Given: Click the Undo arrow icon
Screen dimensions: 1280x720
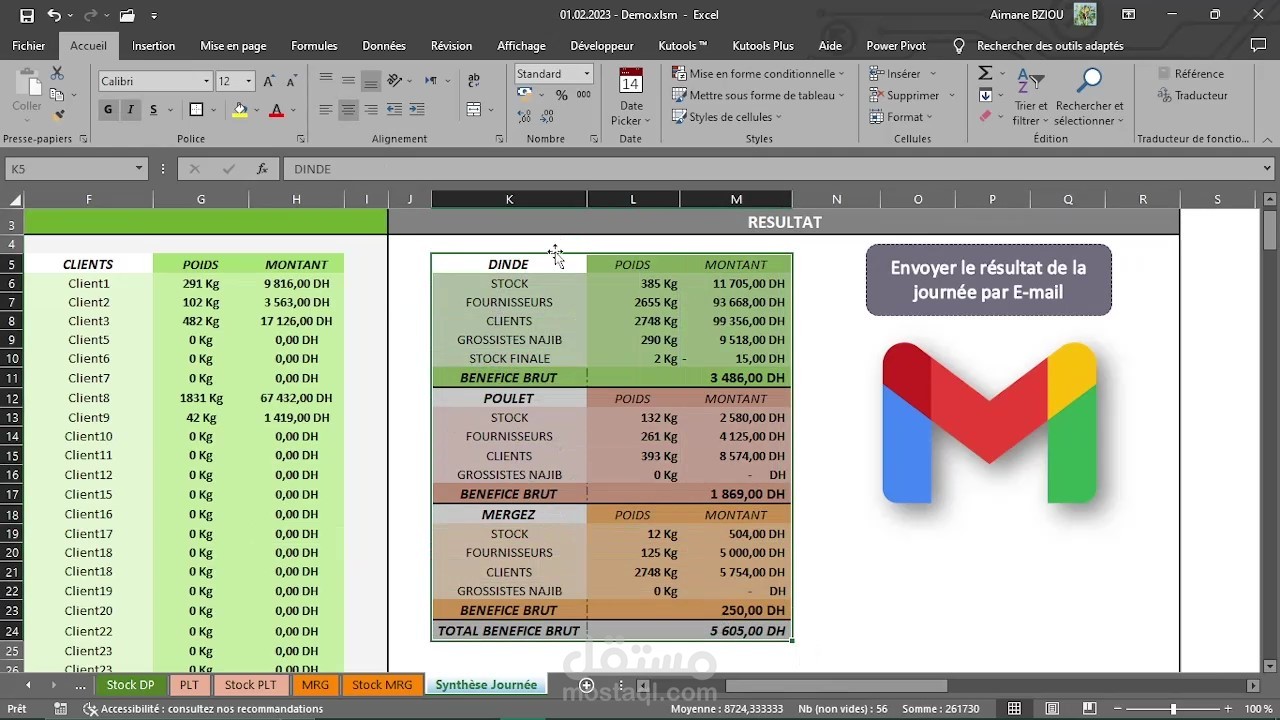Looking at the screenshot, I should [54, 15].
